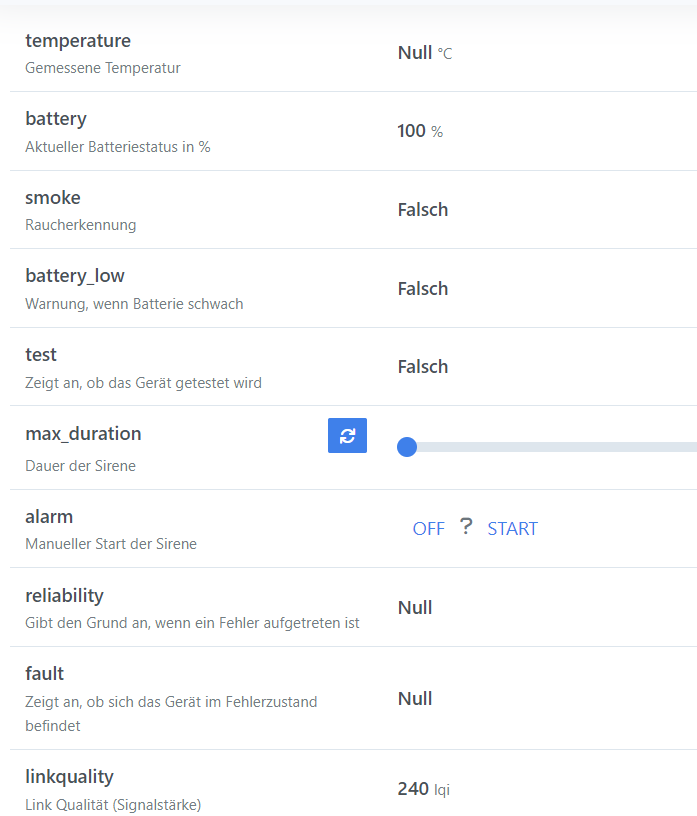
Task: Click the grey max_duration slider track
Action: pyautogui.click(x=557, y=447)
